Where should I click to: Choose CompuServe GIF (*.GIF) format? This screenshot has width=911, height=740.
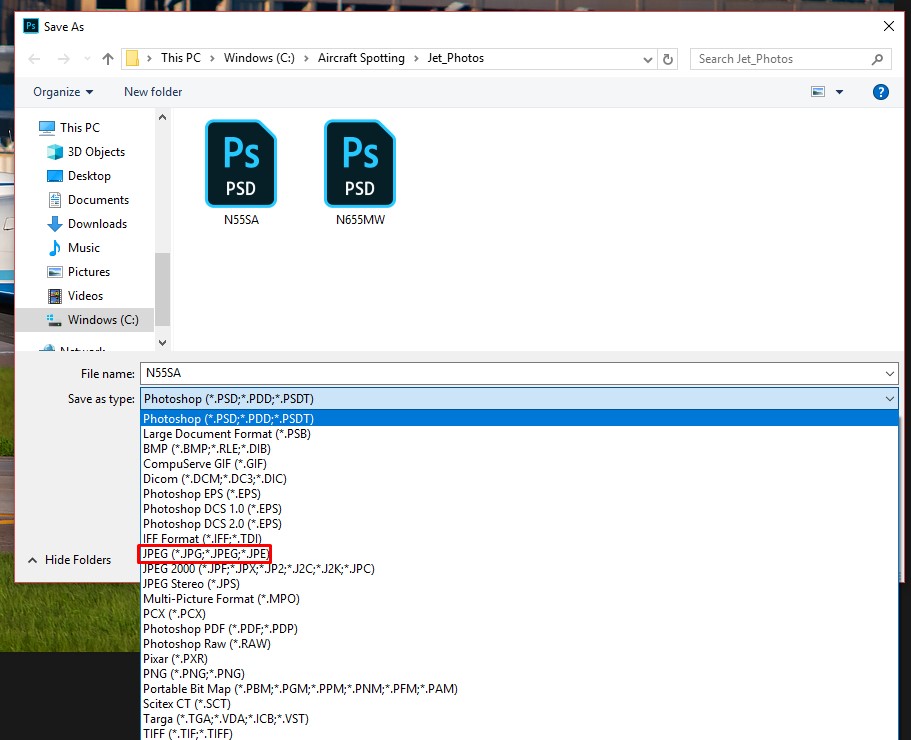click(x=519, y=464)
